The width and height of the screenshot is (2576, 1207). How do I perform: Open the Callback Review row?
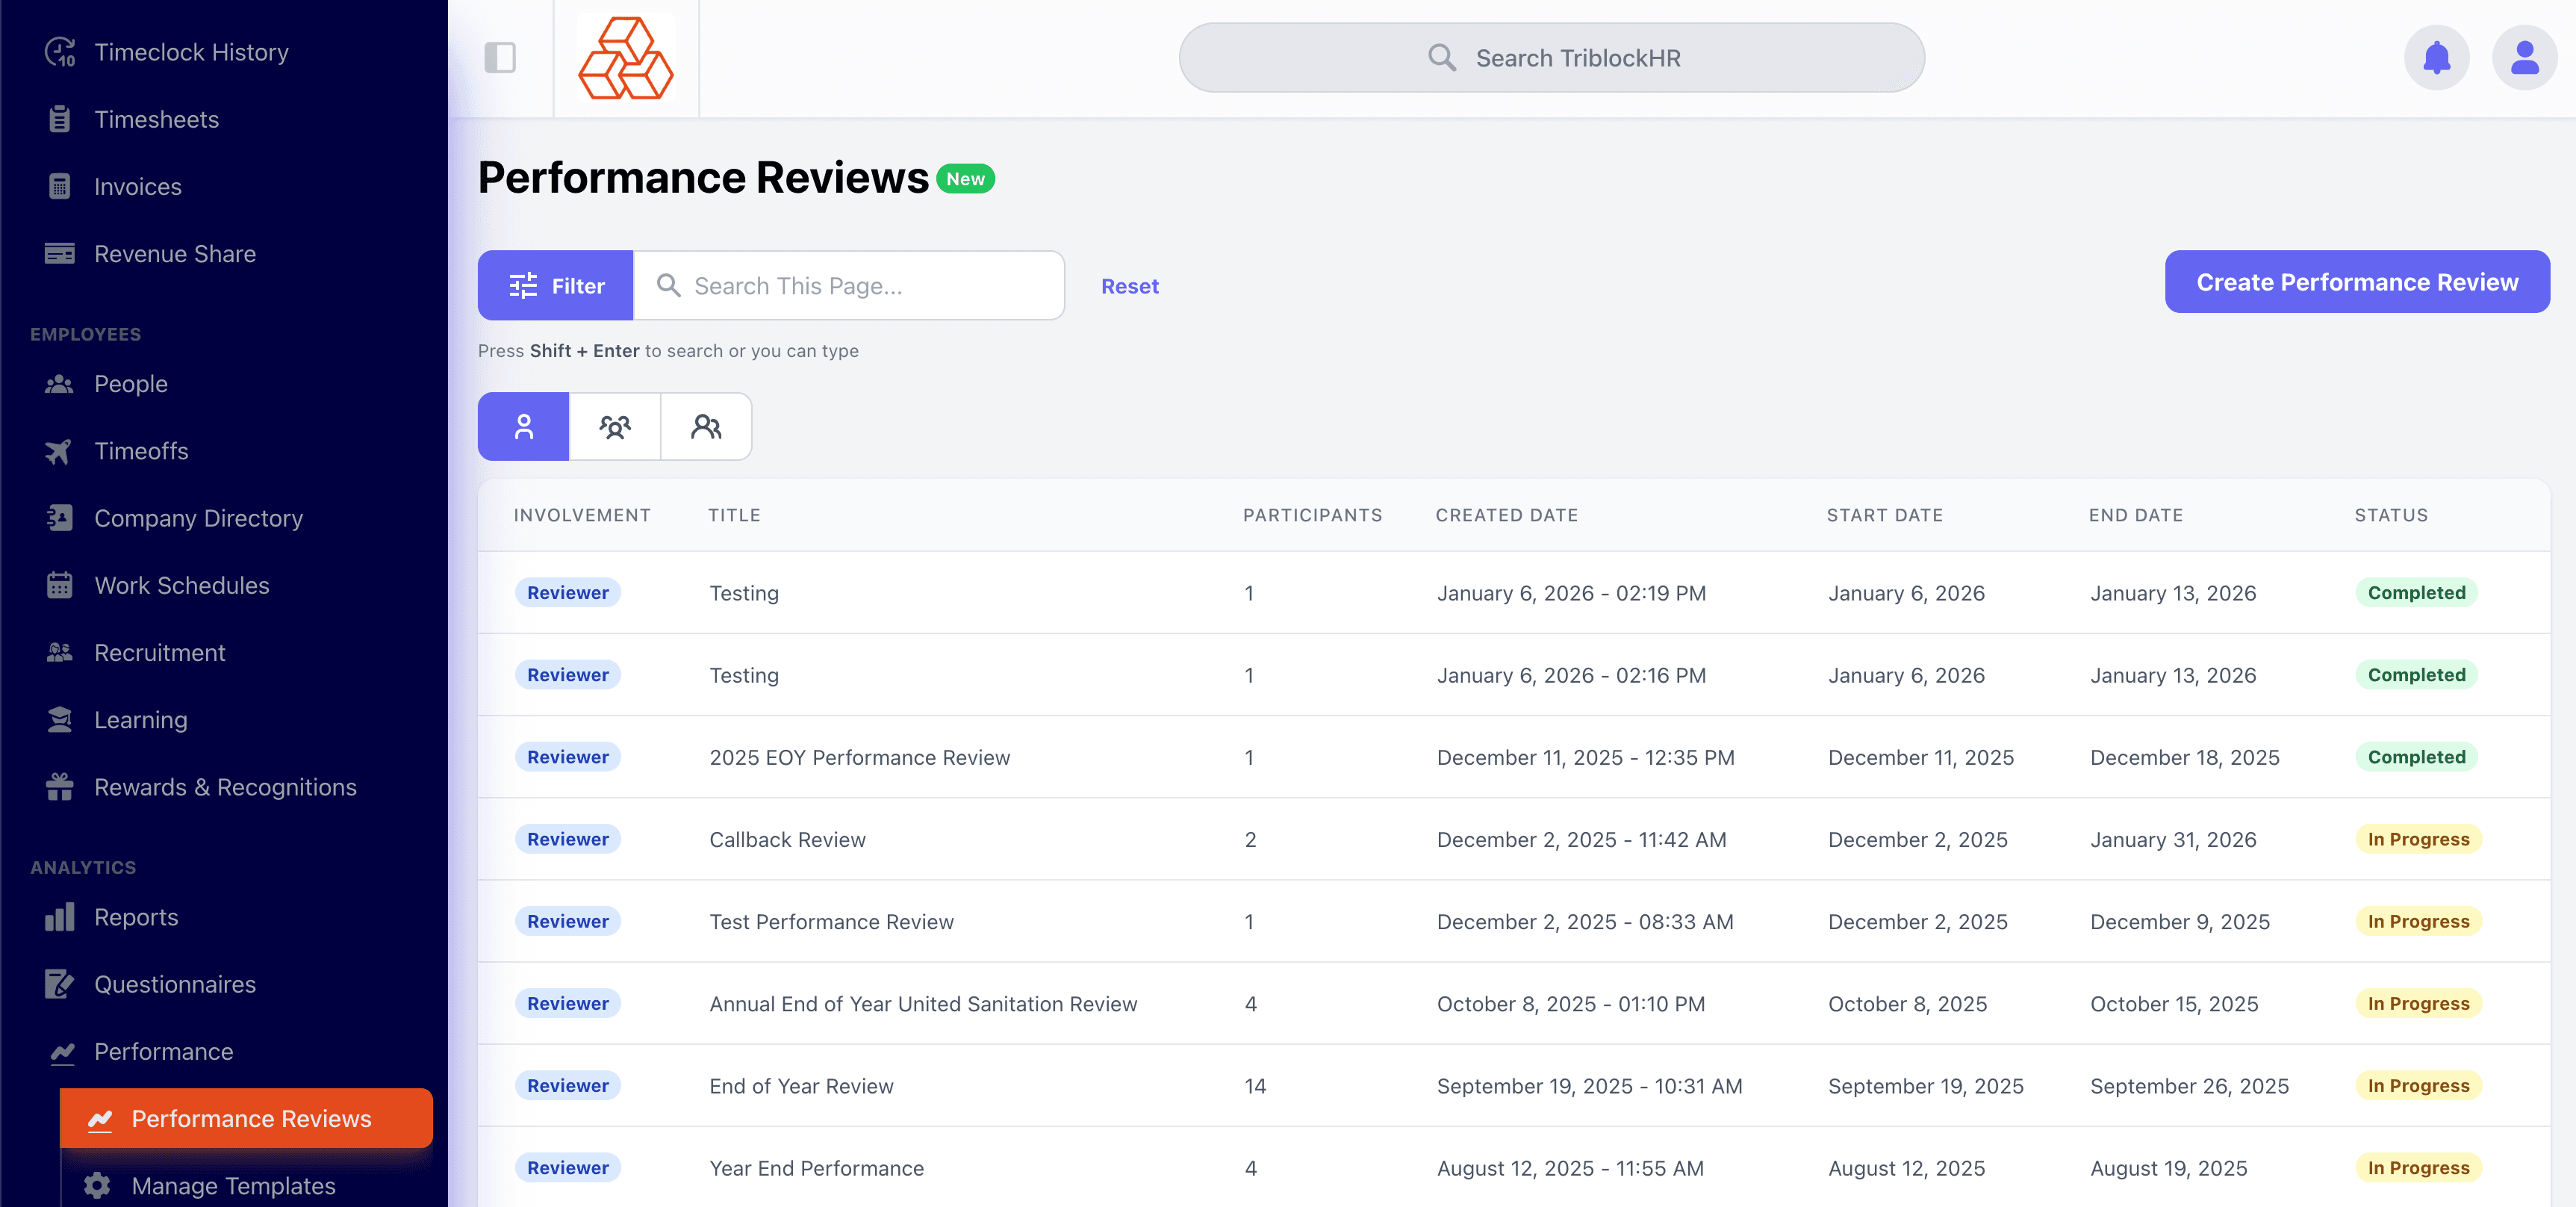tap(787, 840)
